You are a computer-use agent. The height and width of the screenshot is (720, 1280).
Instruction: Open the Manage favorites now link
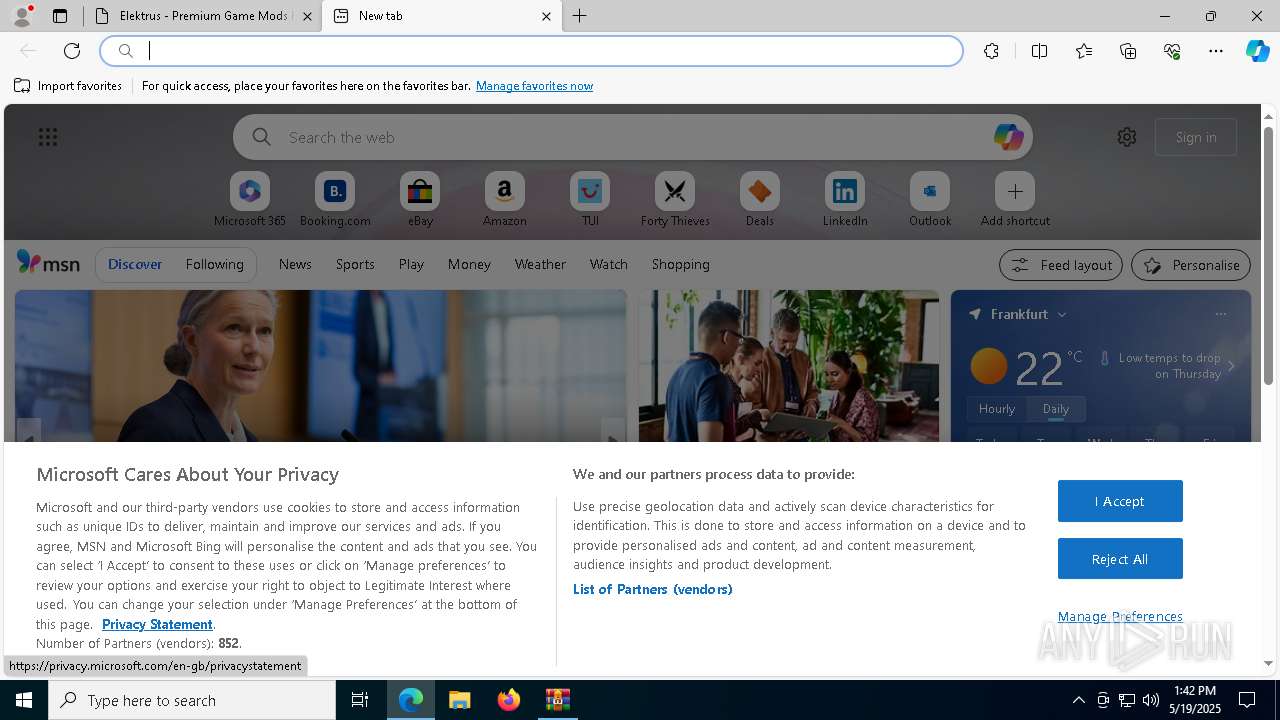pos(534,86)
